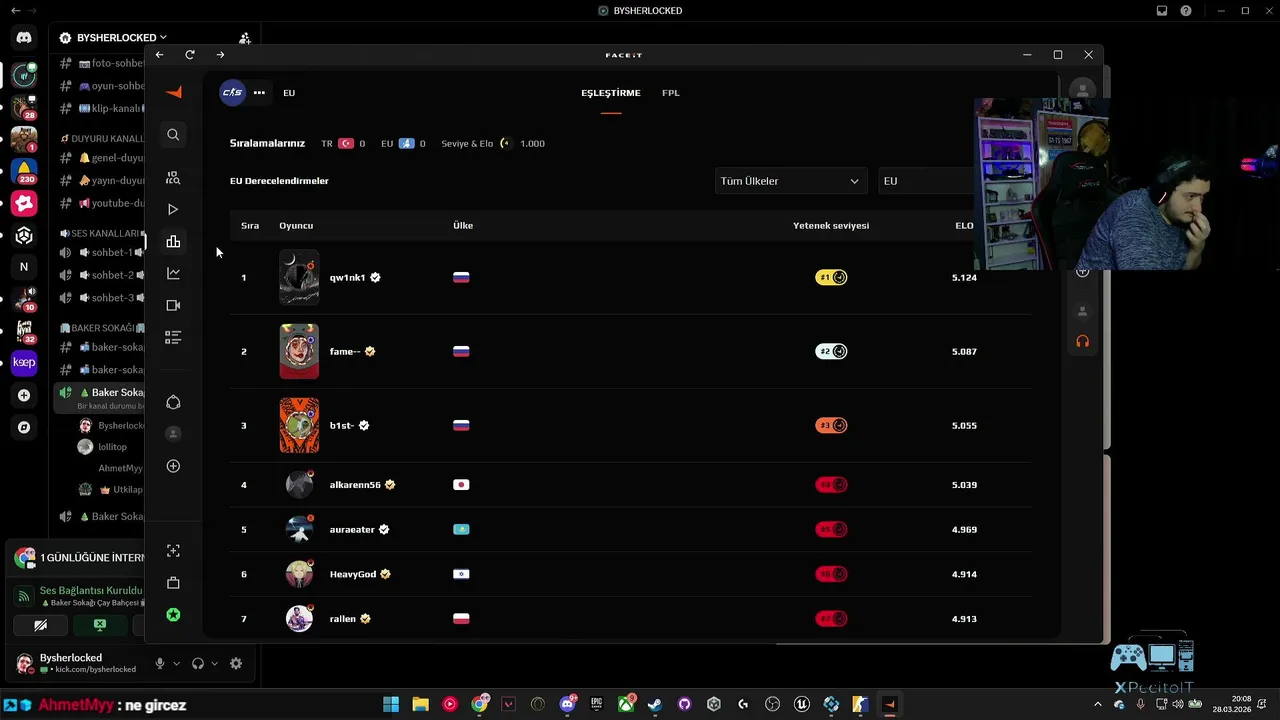Click the Keep server icon in Discord
The width and height of the screenshot is (1280, 720).
pyautogui.click(x=24, y=362)
